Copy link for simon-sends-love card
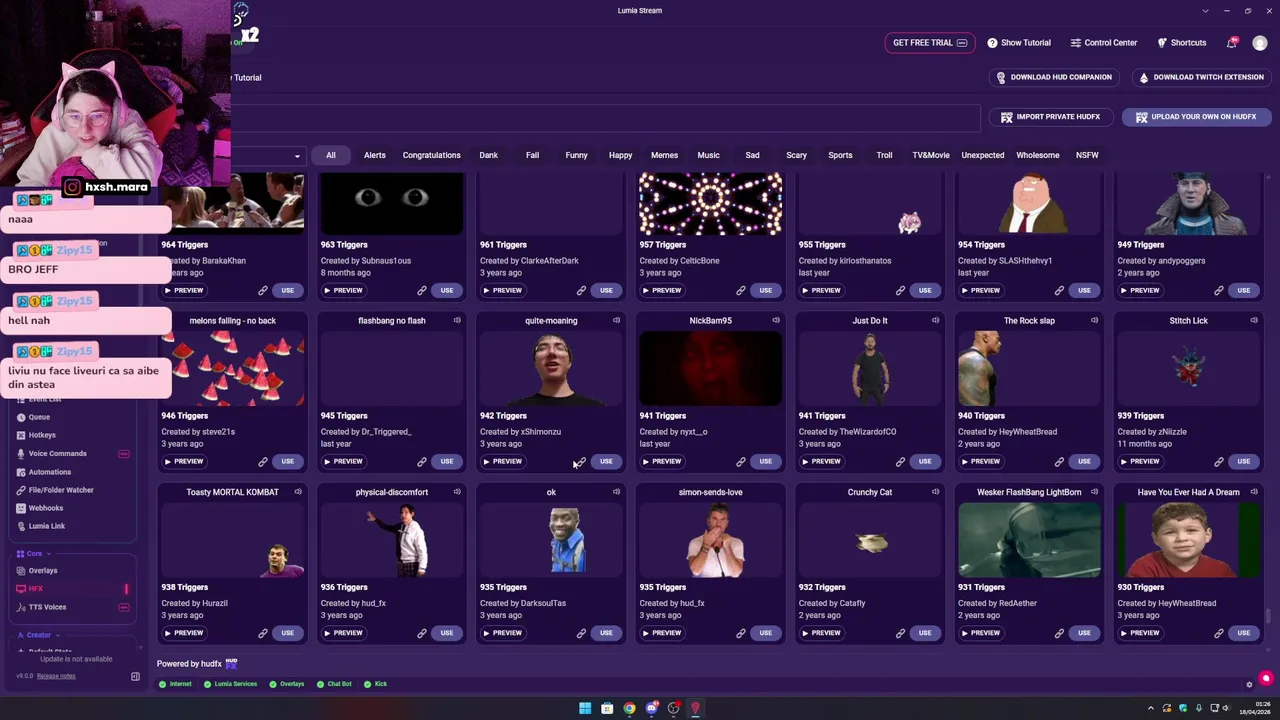This screenshot has width=1280, height=720. [x=741, y=633]
